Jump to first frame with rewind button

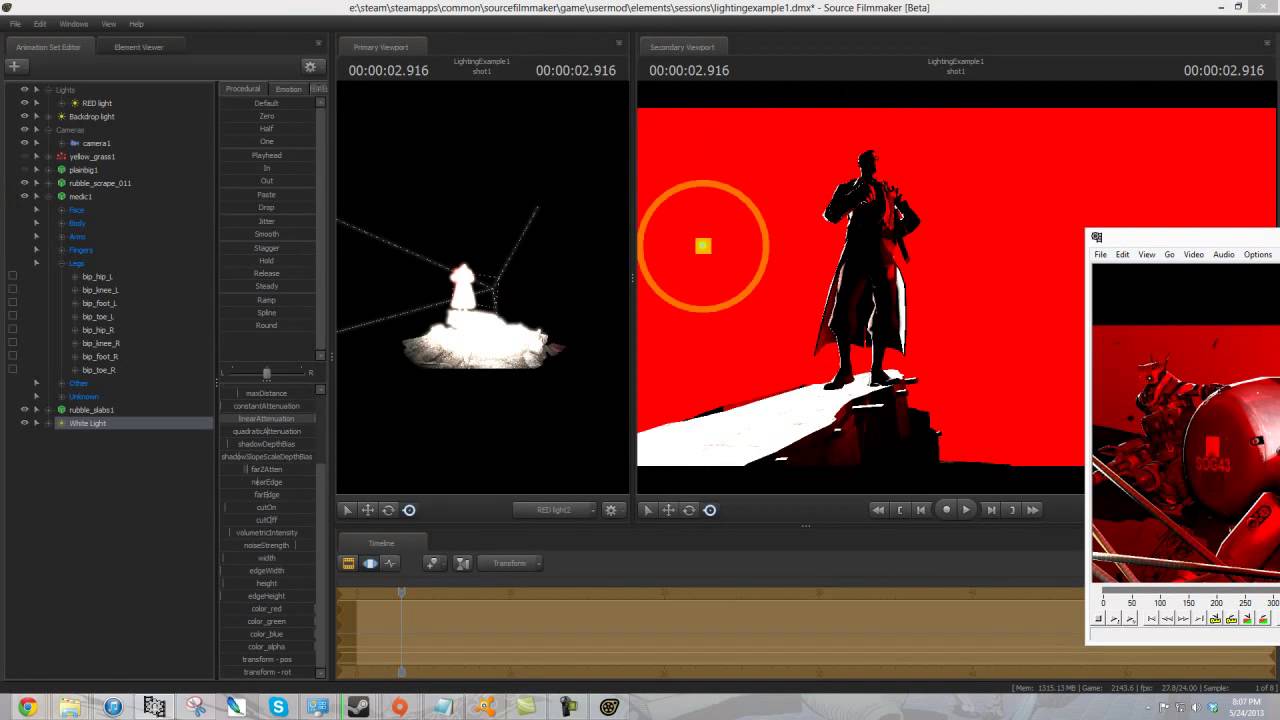coord(878,510)
